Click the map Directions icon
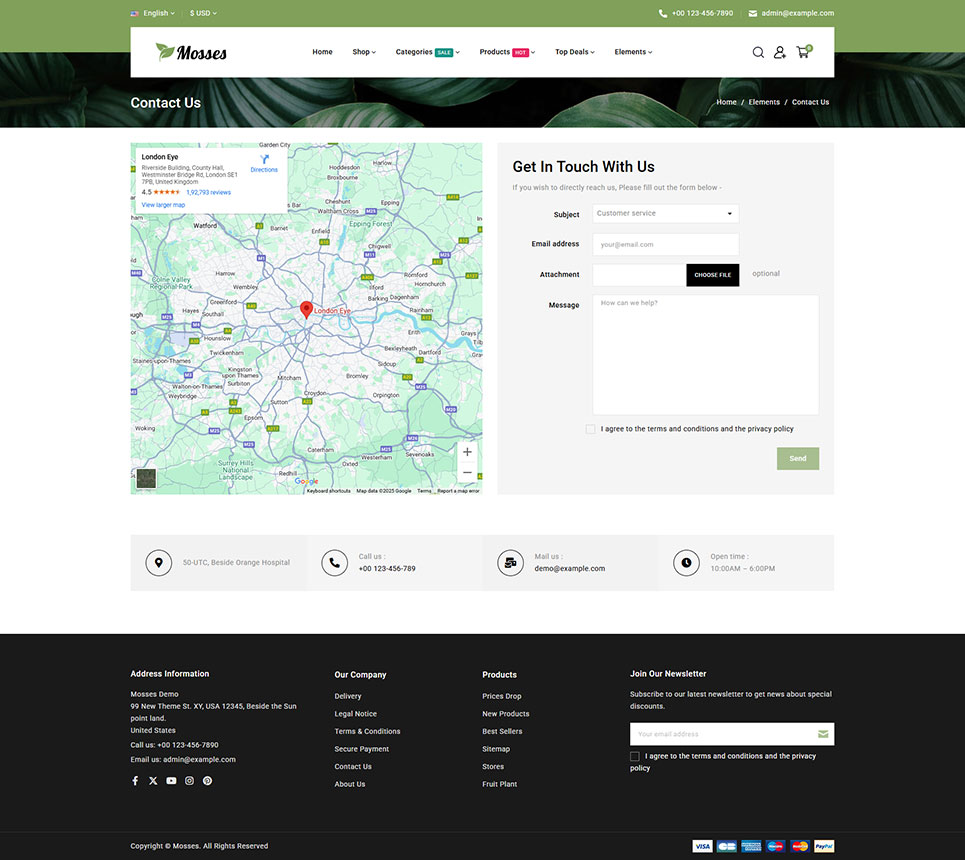965x860 pixels. point(264,160)
